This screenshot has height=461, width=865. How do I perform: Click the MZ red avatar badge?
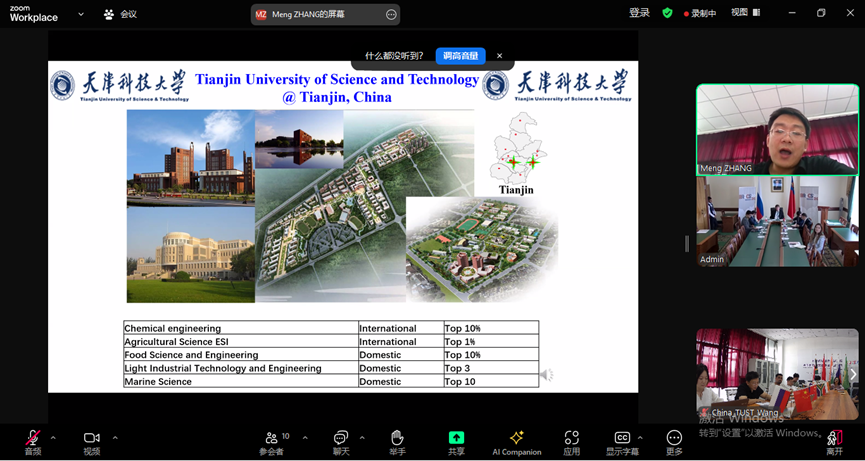[x=261, y=15]
